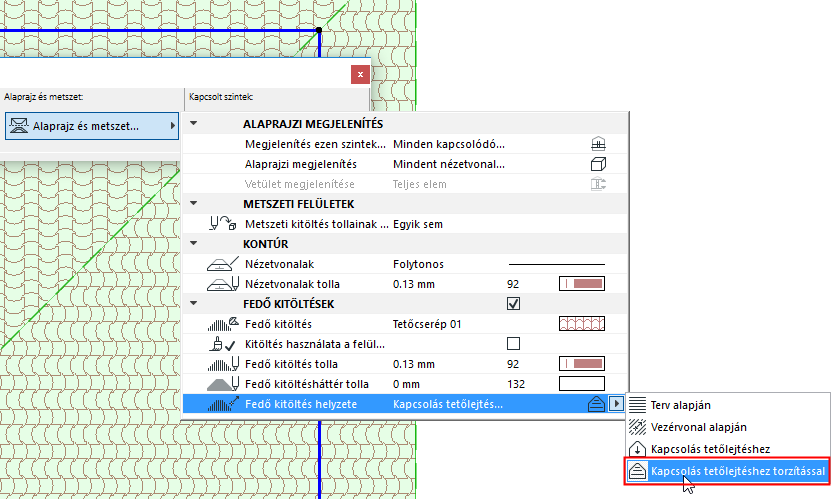Collapse the Fedő kitöltések section
This screenshot has width=832, height=499.
(194, 303)
